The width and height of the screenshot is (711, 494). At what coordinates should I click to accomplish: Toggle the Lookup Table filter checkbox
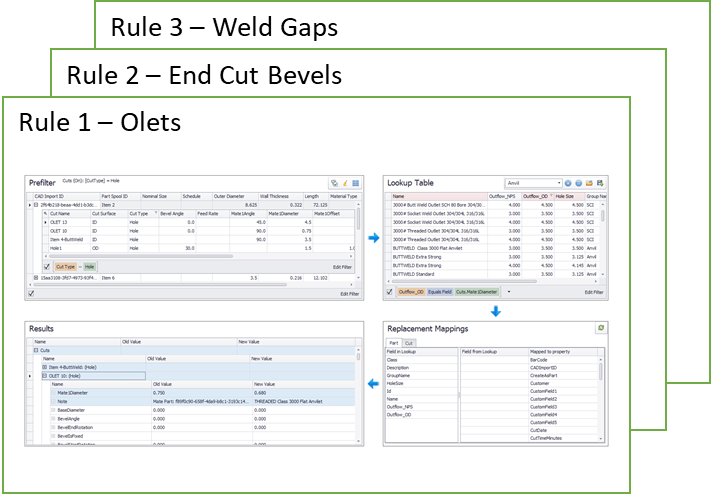pyautogui.click(x=390, y=292)
